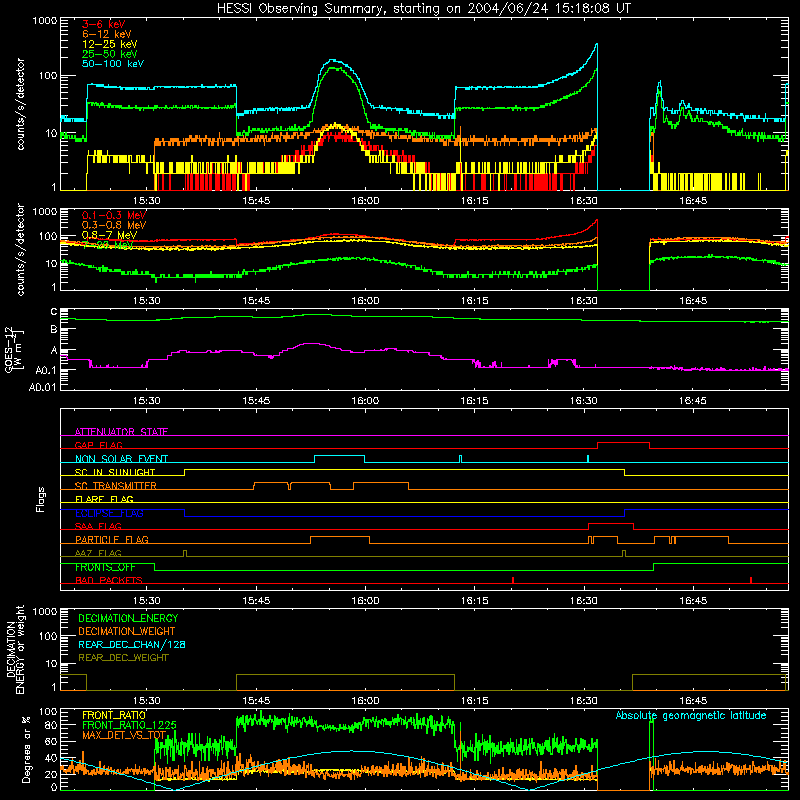Click the MAX_DET_VS_TOT legend label

click(x=124, y=735)
